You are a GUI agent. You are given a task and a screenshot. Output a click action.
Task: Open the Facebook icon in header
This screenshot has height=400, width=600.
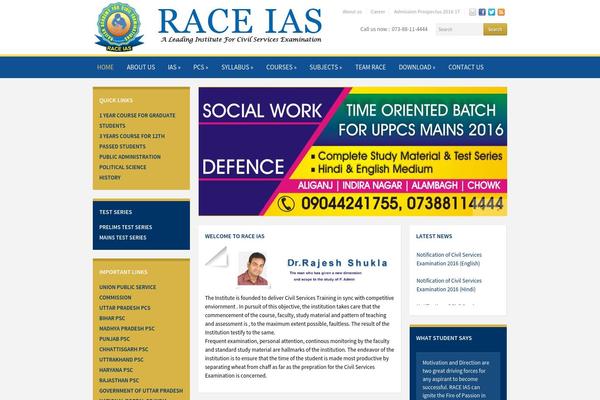[x=482, y=12]
